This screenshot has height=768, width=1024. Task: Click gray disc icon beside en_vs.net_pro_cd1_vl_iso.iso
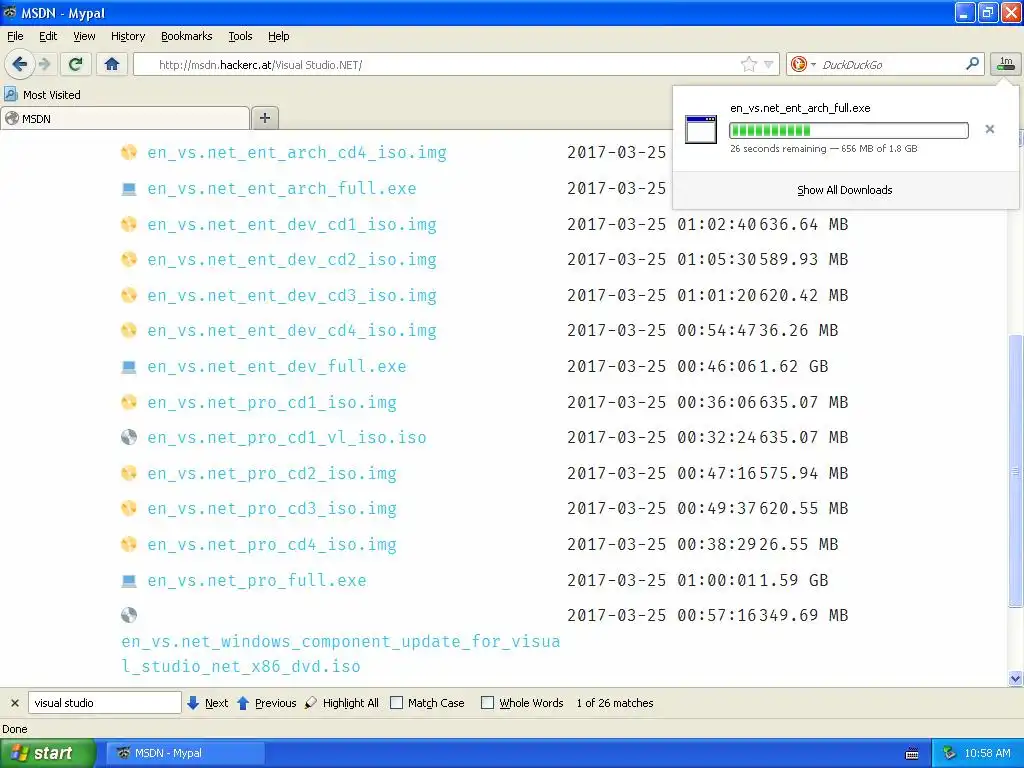pyautogui.click(x=129, y=437)
